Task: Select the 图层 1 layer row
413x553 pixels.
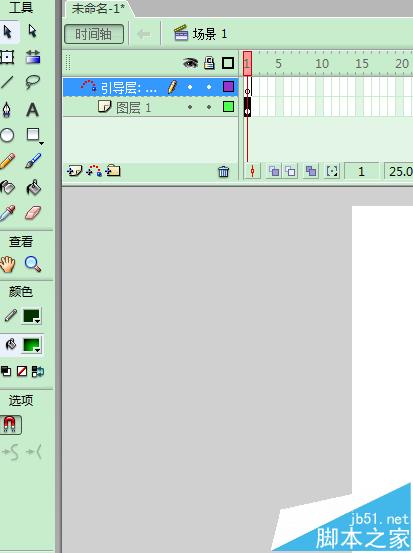Action: coord(151,107)
